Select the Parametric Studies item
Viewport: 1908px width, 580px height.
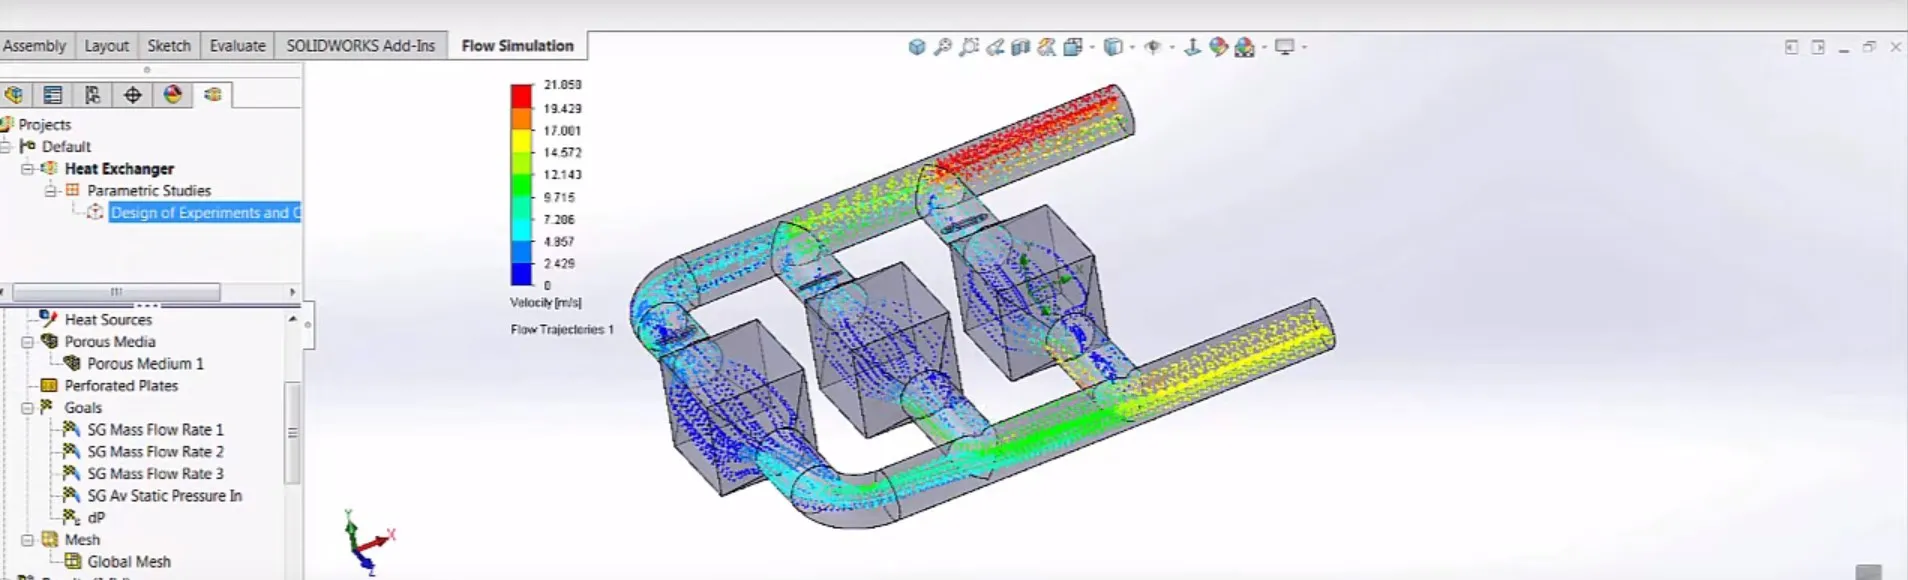point(149,191)
